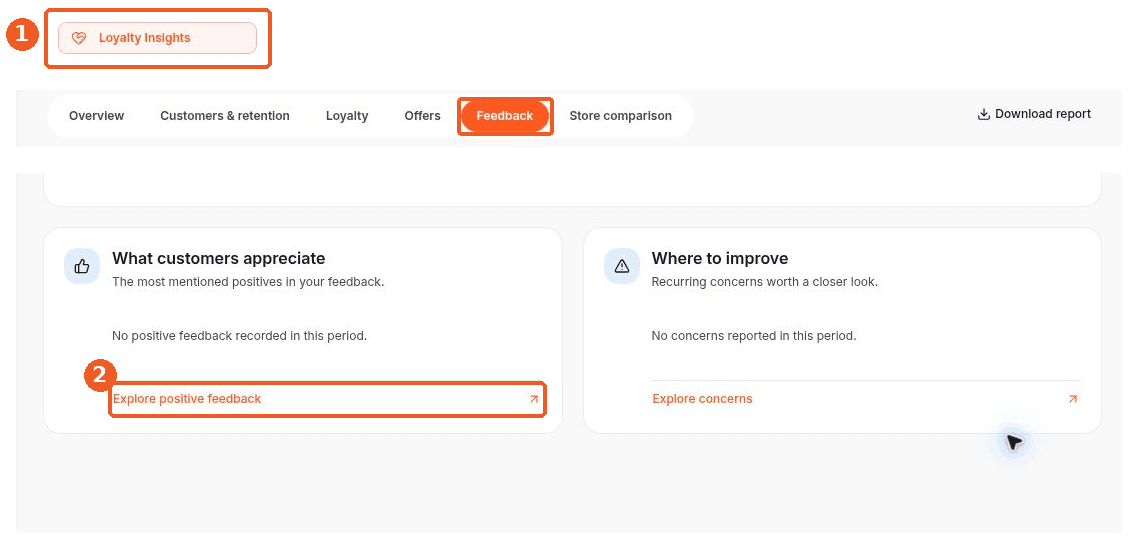Click the heart icon in Loyalty Insights

coord(79,38)
